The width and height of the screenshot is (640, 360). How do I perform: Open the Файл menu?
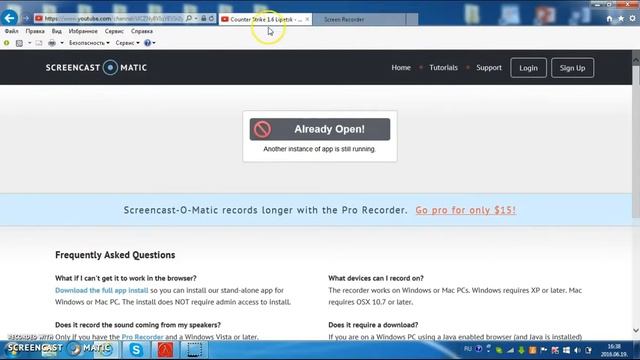tap(11, 31)
